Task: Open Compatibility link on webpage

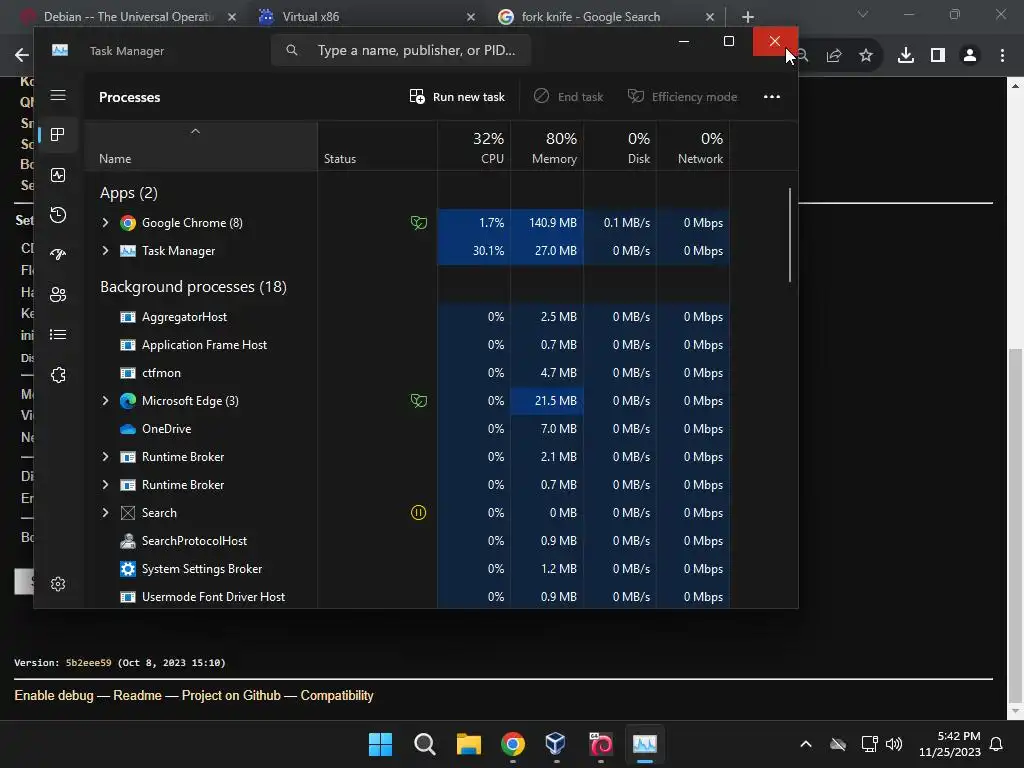Action: (x=337, y=696)
